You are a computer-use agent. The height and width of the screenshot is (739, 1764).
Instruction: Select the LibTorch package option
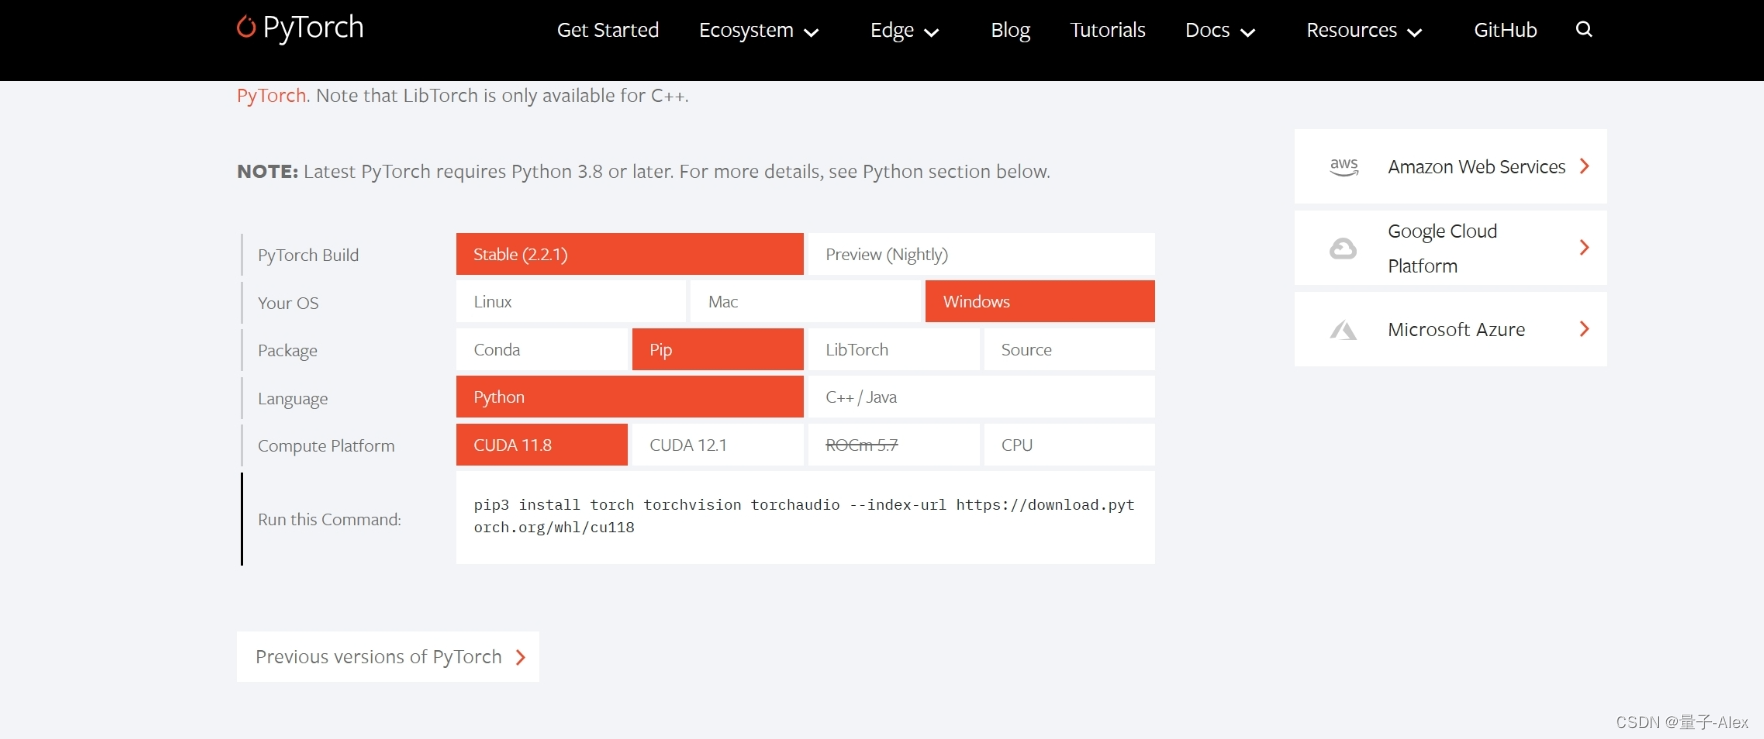[x=894, y=349]
